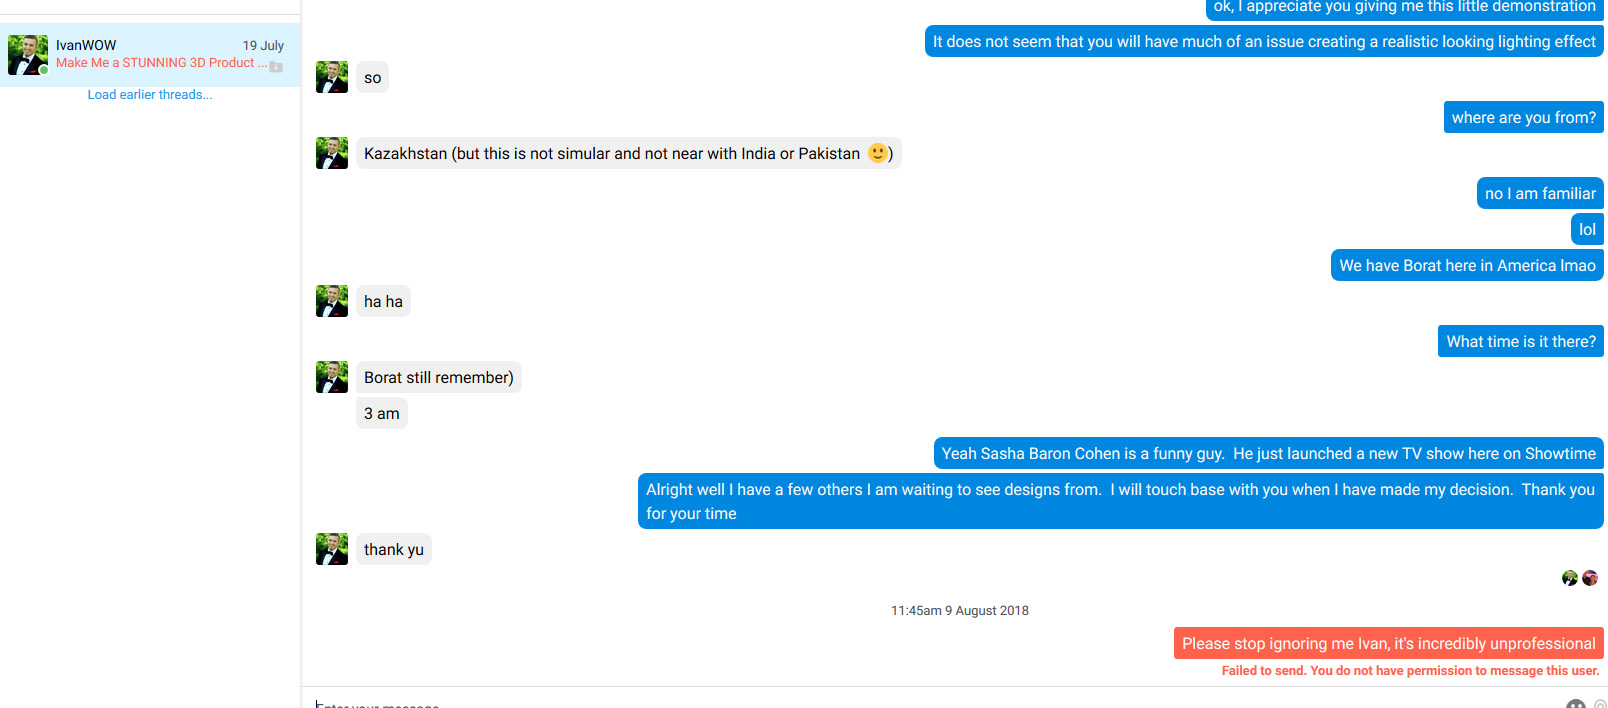Click the 'where are you from?' message bubble
The height and width of the screenshot is (708, 1608).
[1524, 117]
